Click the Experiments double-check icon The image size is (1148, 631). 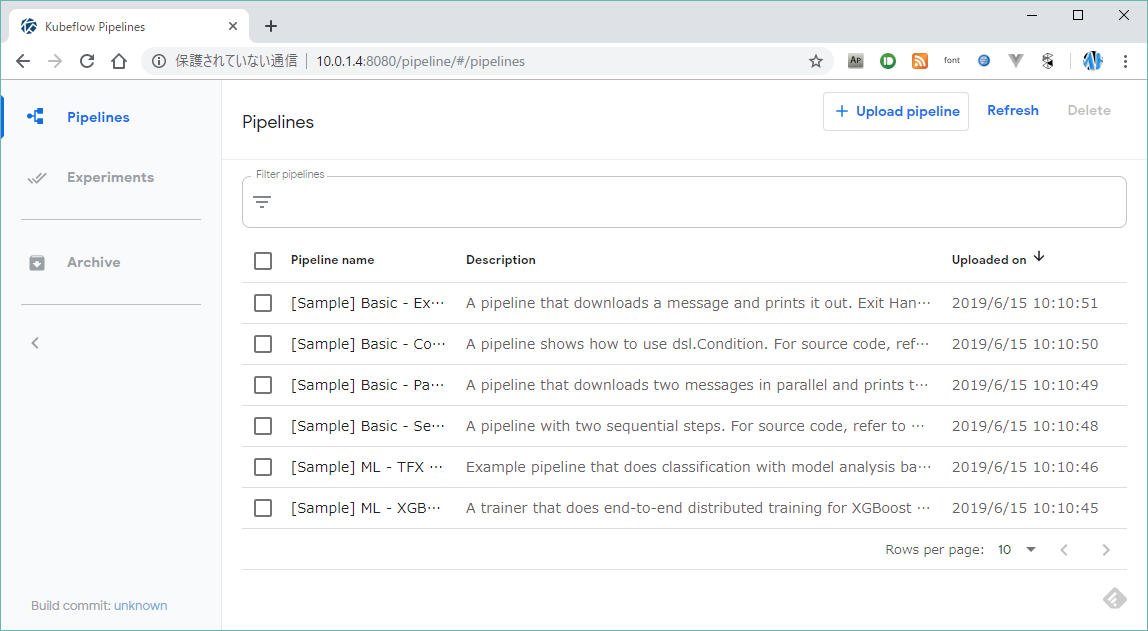pos(37,178)
